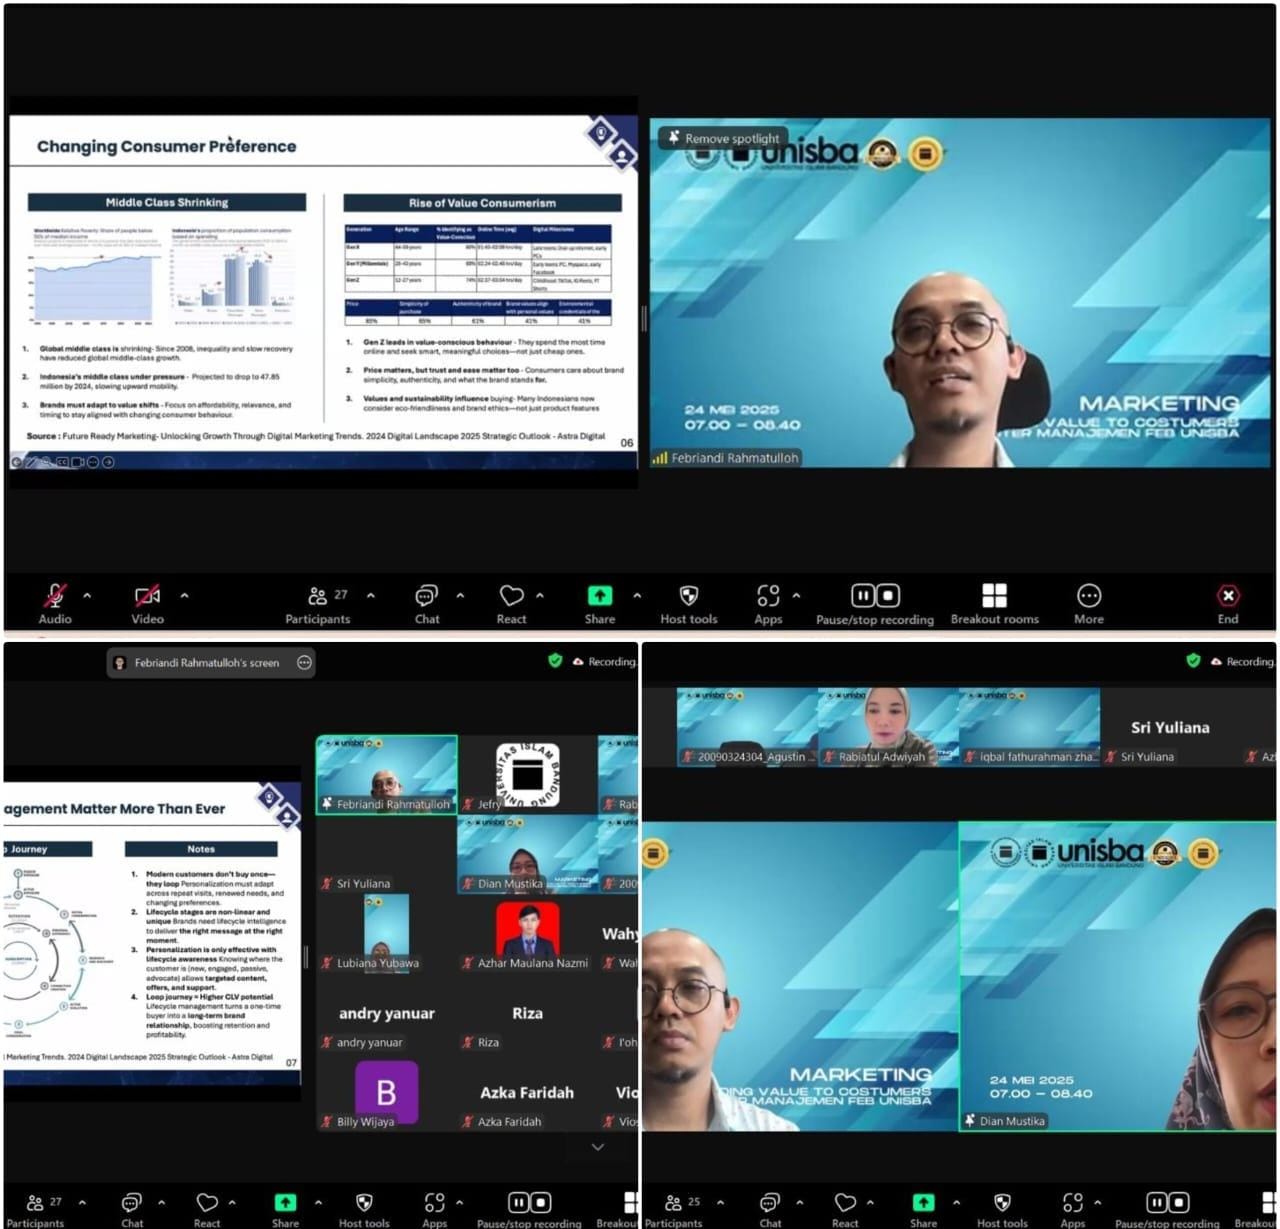This screenshot has height=1229, width=1280.
Task: Click the closed captions CC icon under slide
Action: coord(62,462)
